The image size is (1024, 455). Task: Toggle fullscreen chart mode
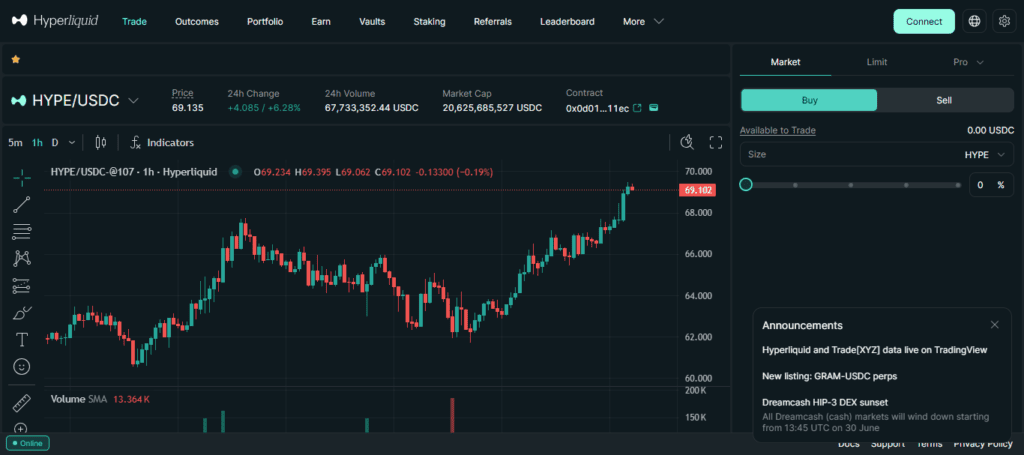pos(716,142)
